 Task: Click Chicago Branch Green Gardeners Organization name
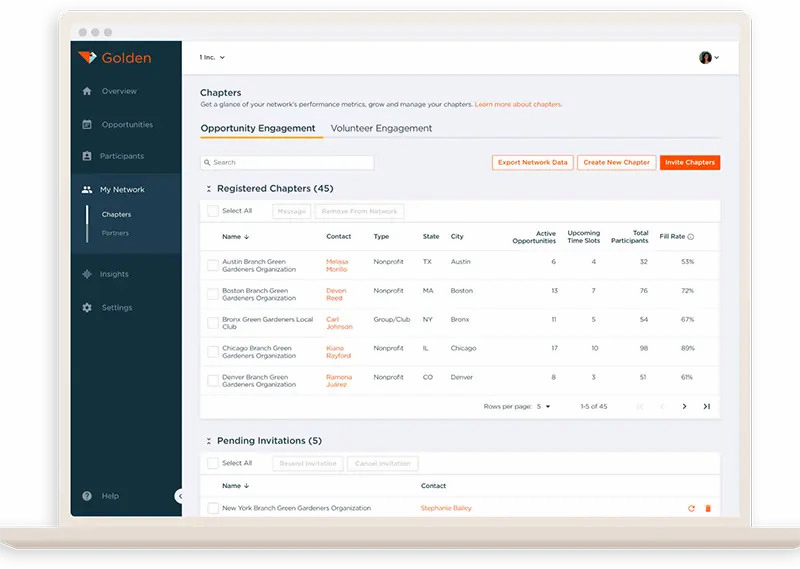pos(259,352)
